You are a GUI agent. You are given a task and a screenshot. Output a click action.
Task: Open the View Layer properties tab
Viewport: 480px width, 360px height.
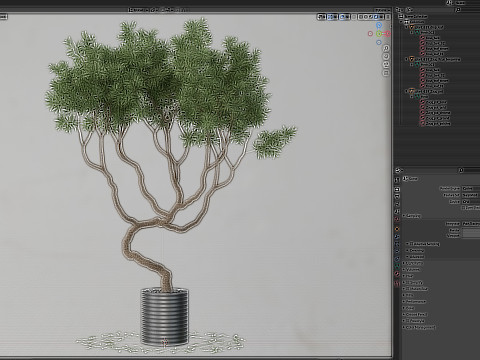point(397,204)
